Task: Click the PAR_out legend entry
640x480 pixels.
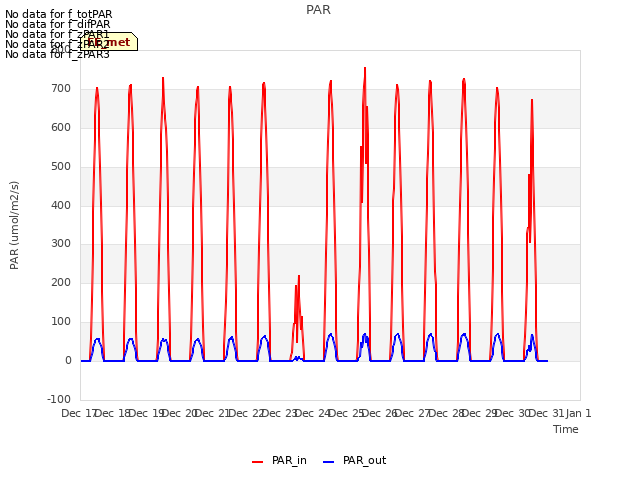Action: point(354,460)
